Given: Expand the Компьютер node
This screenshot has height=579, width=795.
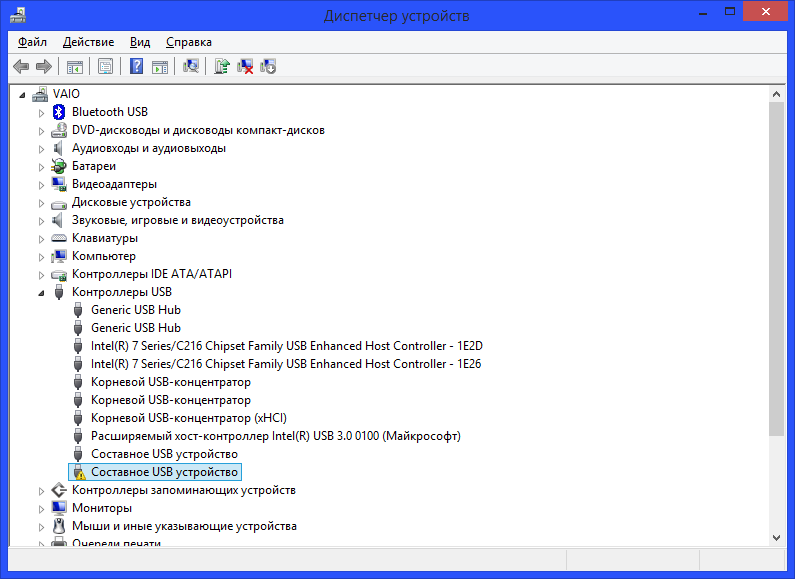Looking at the screenshot, I should pyautogui.click(x=41, y=257).
